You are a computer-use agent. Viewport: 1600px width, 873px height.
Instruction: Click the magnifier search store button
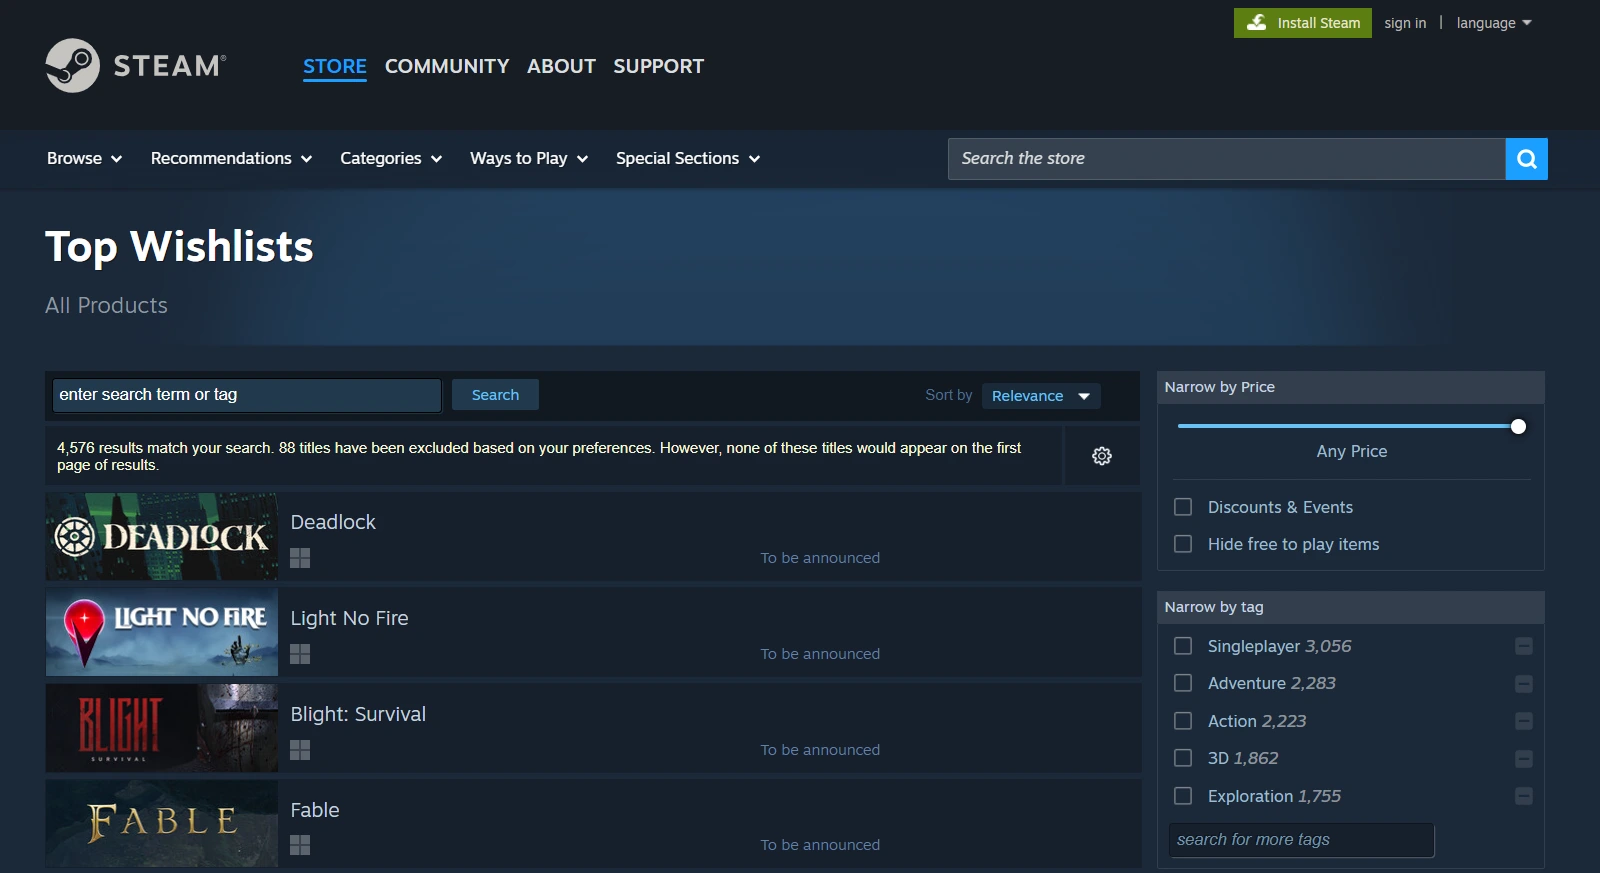tap(1526, 159)
